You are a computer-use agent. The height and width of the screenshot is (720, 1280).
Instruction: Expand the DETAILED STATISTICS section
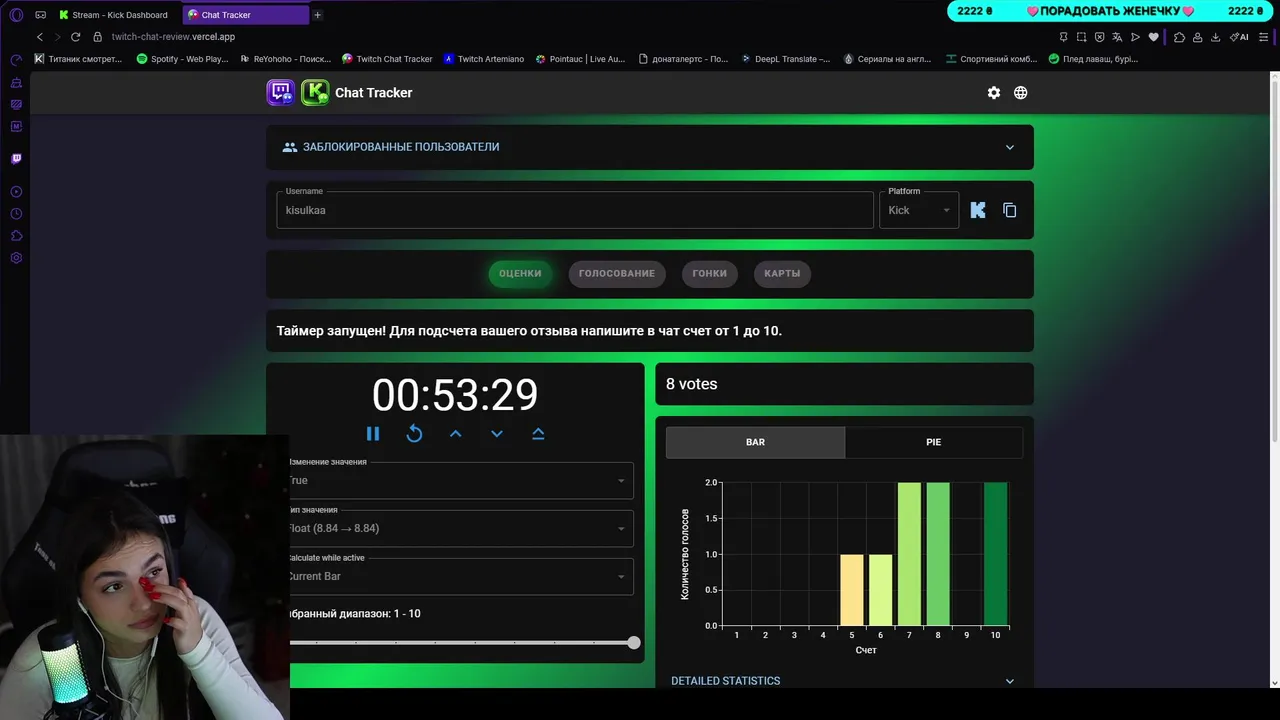coord(844,680)
